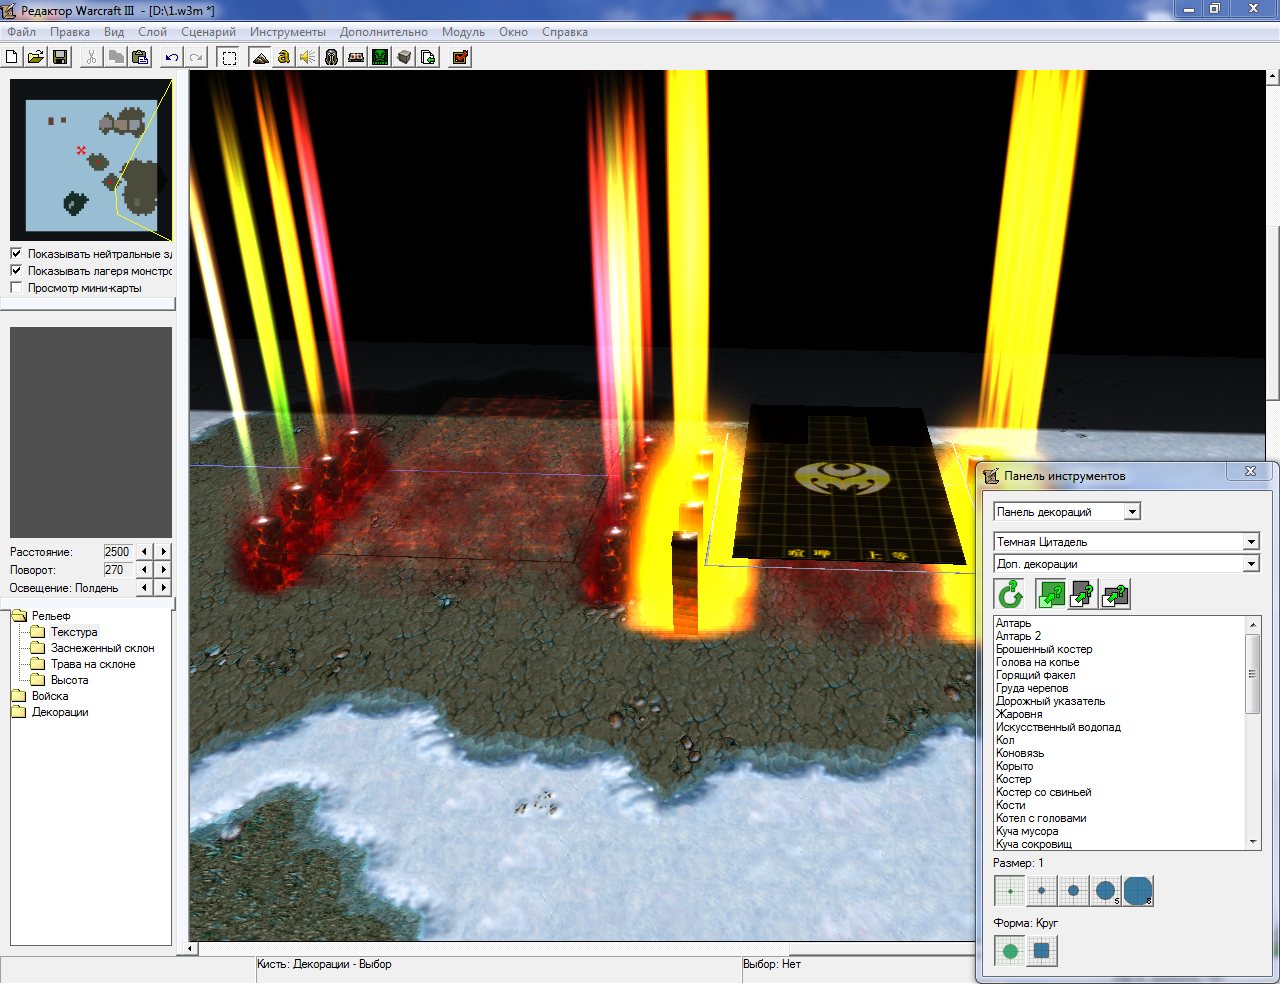Open the Trigger Editor 'a' icon
Viewport: 1280px width, 984px height.
284,57
